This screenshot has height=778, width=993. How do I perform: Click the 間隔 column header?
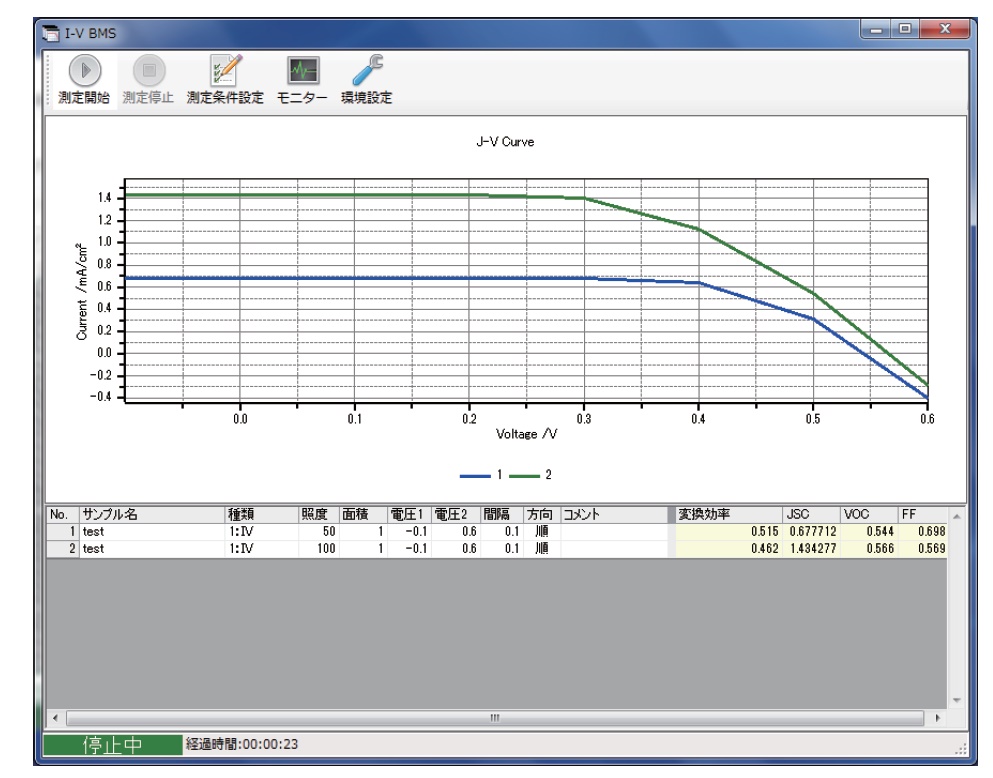click(x=502, y=514)
